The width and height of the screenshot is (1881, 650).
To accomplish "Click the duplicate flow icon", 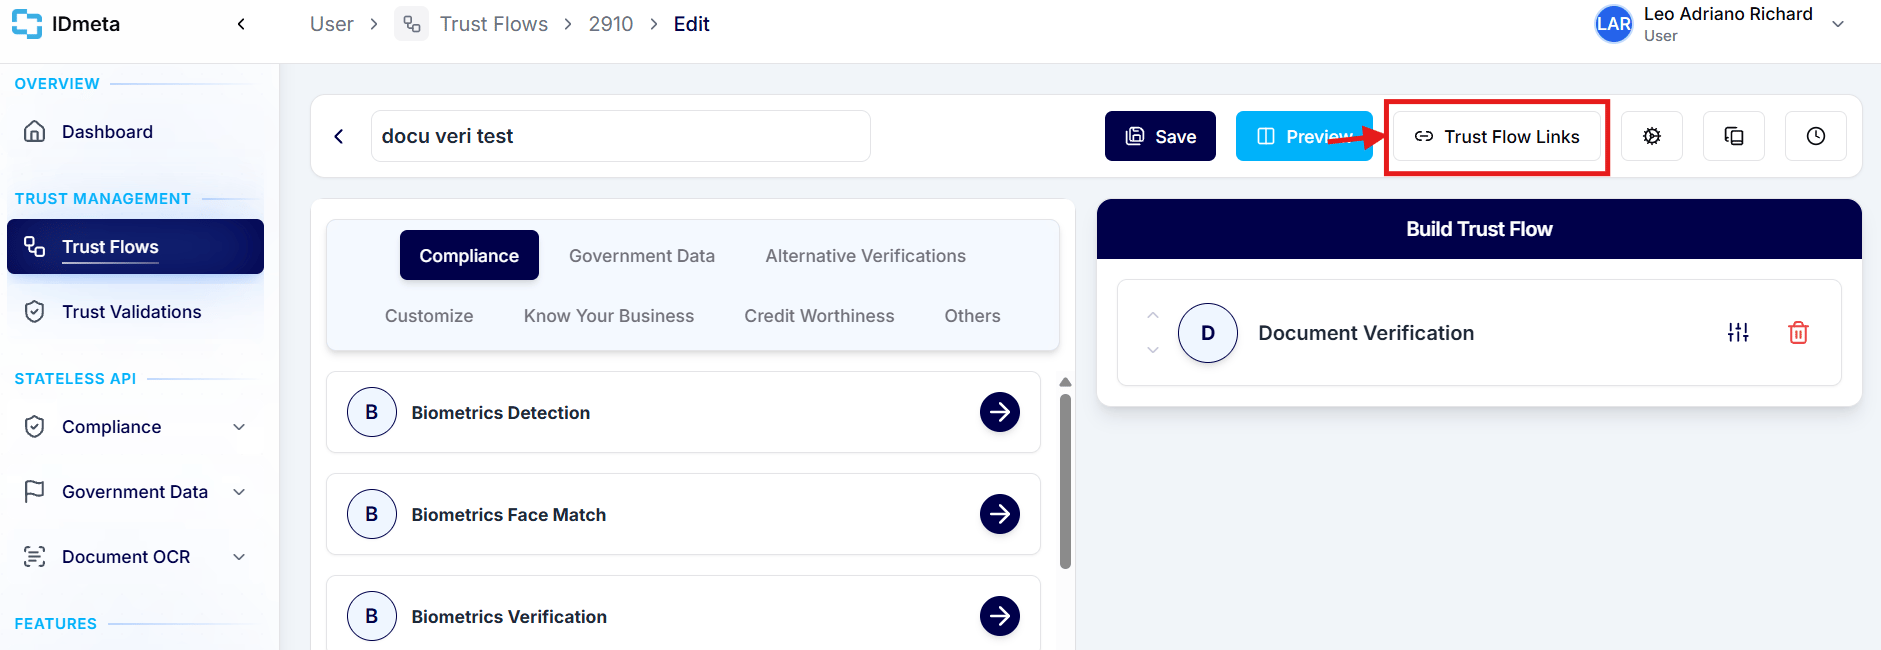I will click(x=1734, y=136).
